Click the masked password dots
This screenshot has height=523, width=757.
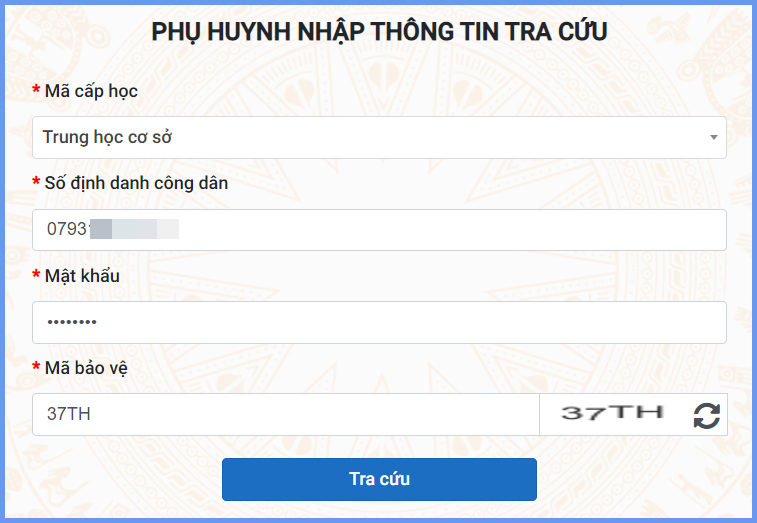point(72,323)
